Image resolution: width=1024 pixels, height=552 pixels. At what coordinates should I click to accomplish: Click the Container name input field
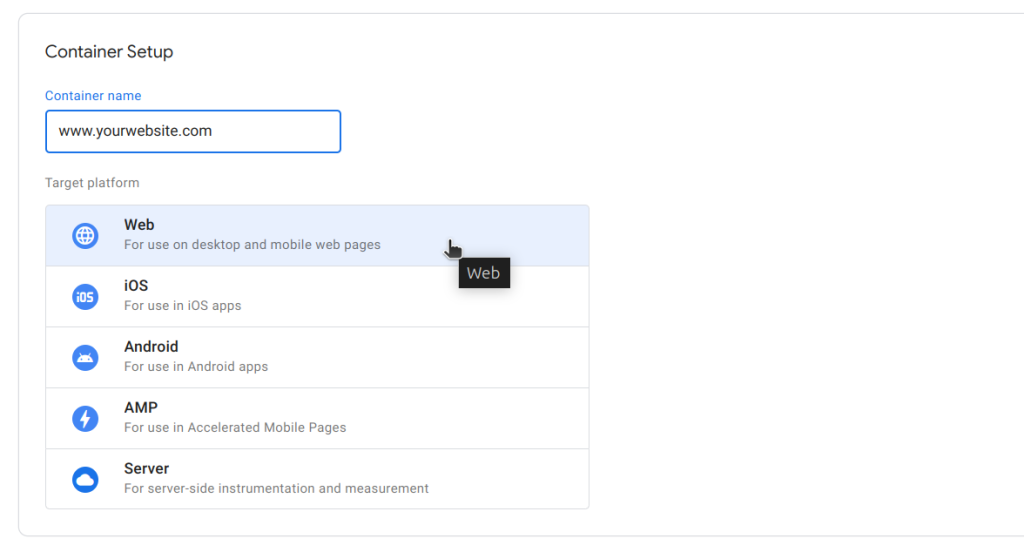click(193, 131)
